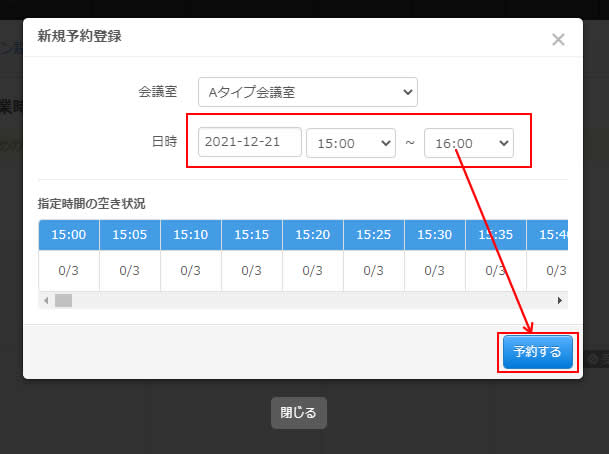The width and height of the screenshot is (609, 454).
Task: Select the 15:15 time slot header
Action: 252,235
